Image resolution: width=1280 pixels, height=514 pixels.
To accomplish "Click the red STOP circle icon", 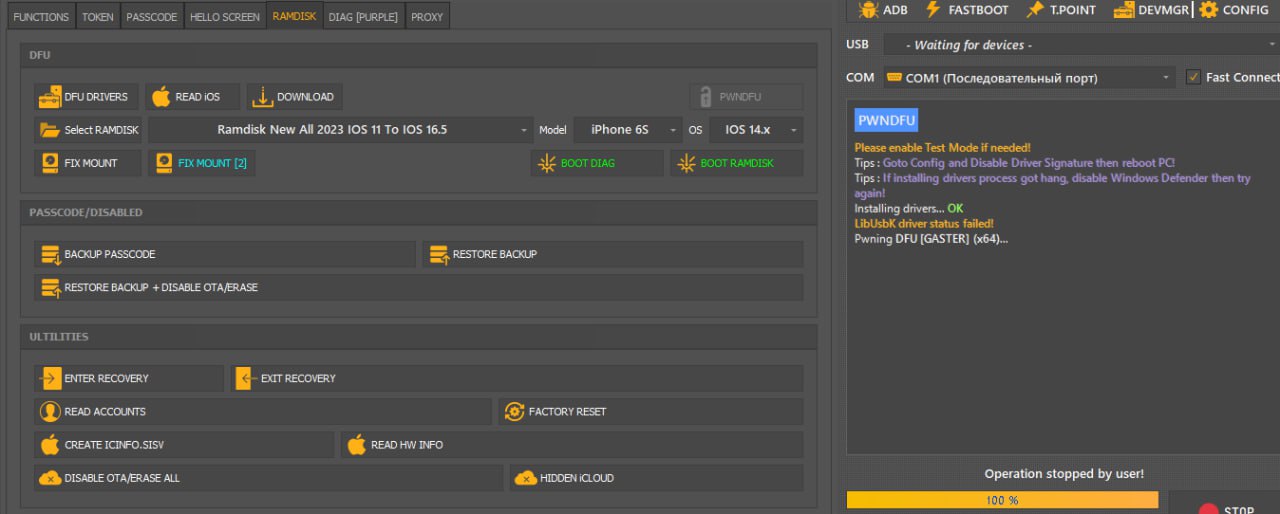I will click(1208, 509).
